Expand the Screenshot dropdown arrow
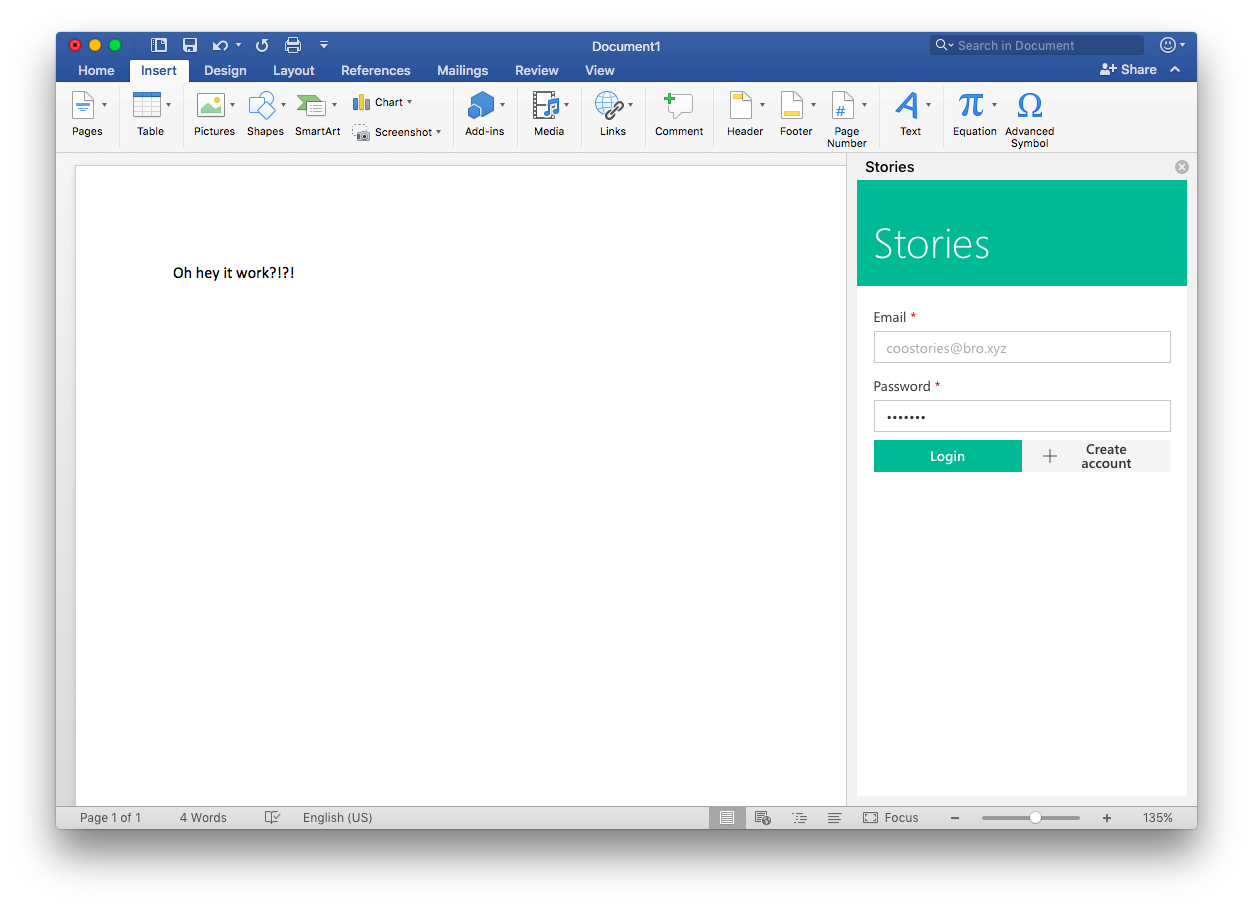1253x909 pixels. [438, 132]
